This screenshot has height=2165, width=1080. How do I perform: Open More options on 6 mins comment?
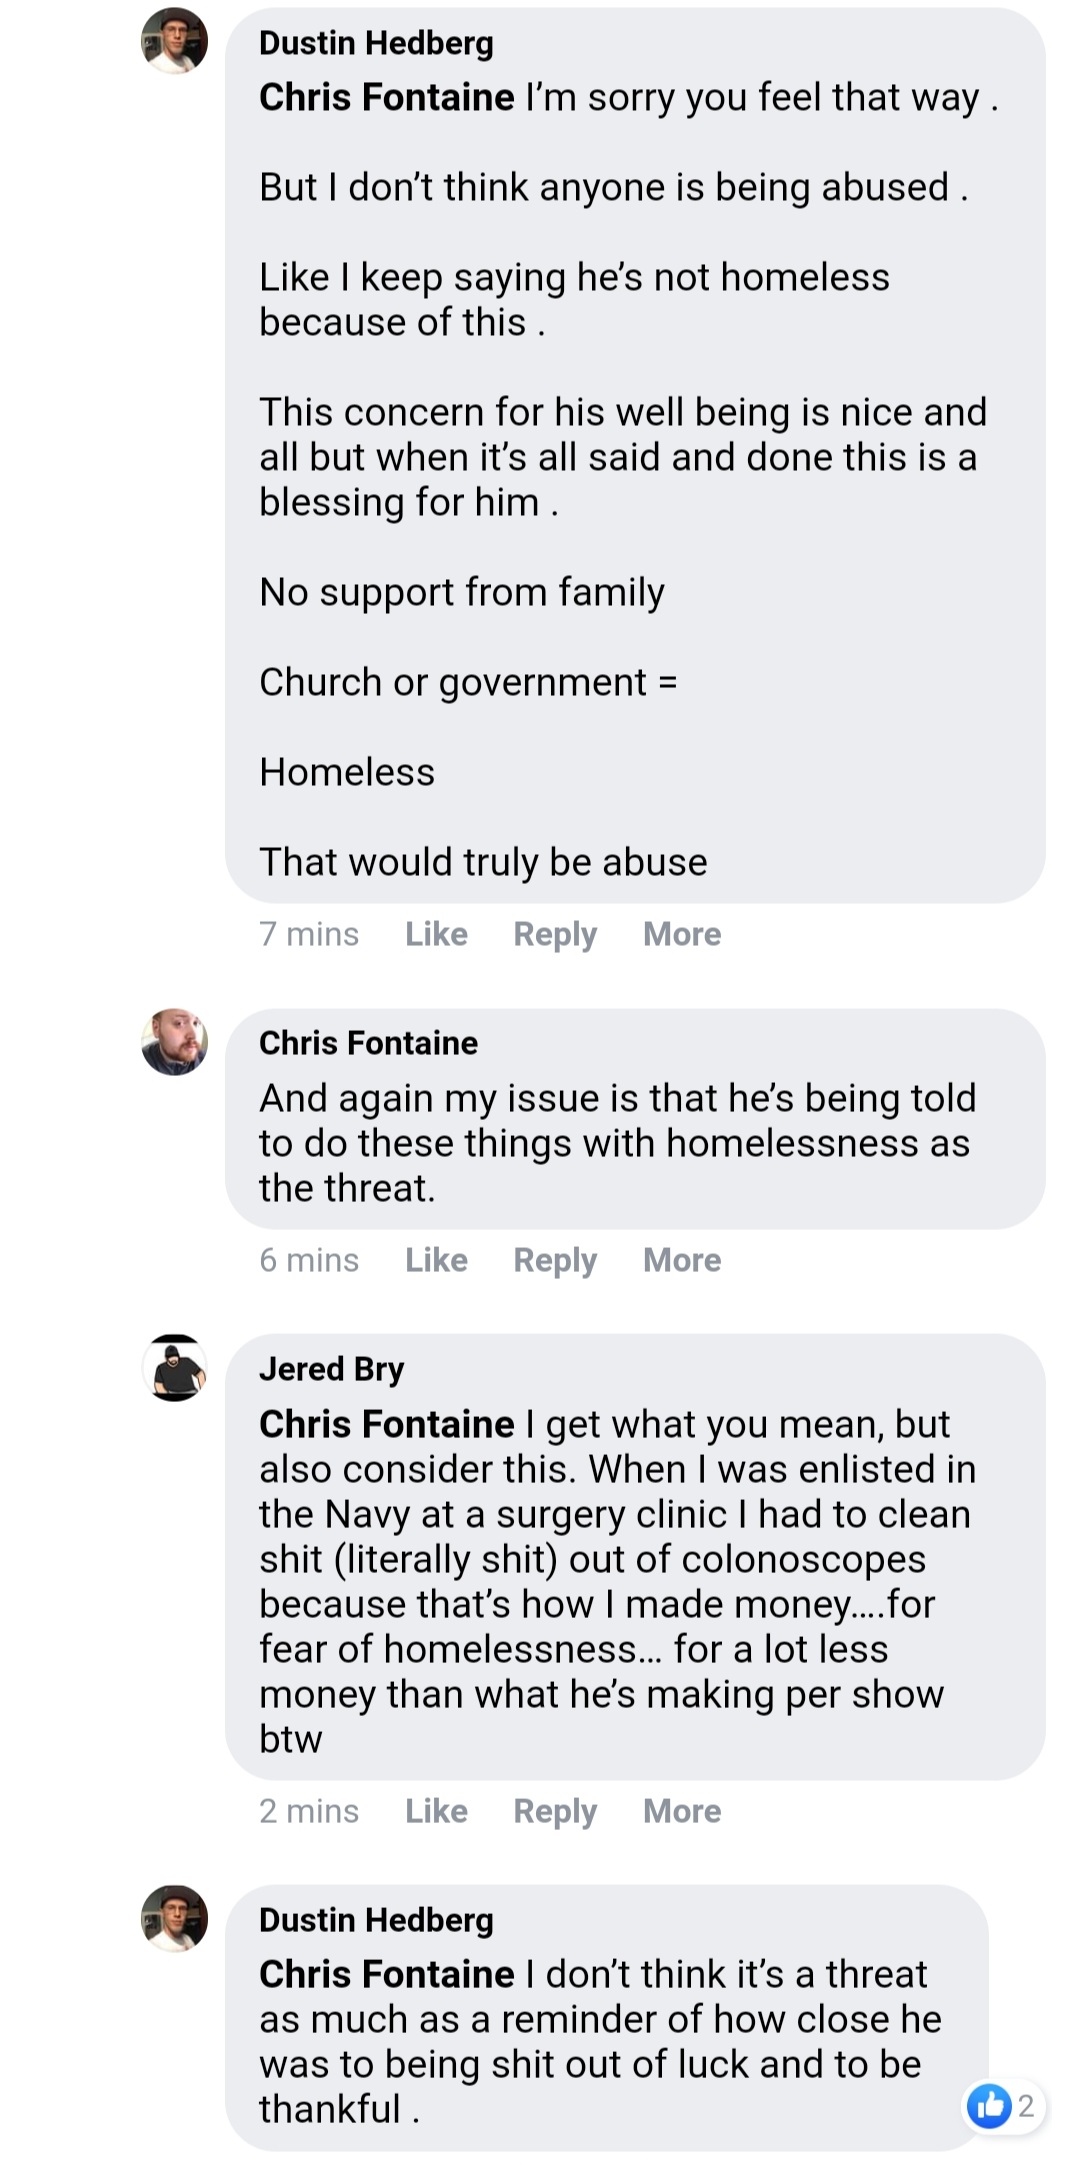(682, 1260)
